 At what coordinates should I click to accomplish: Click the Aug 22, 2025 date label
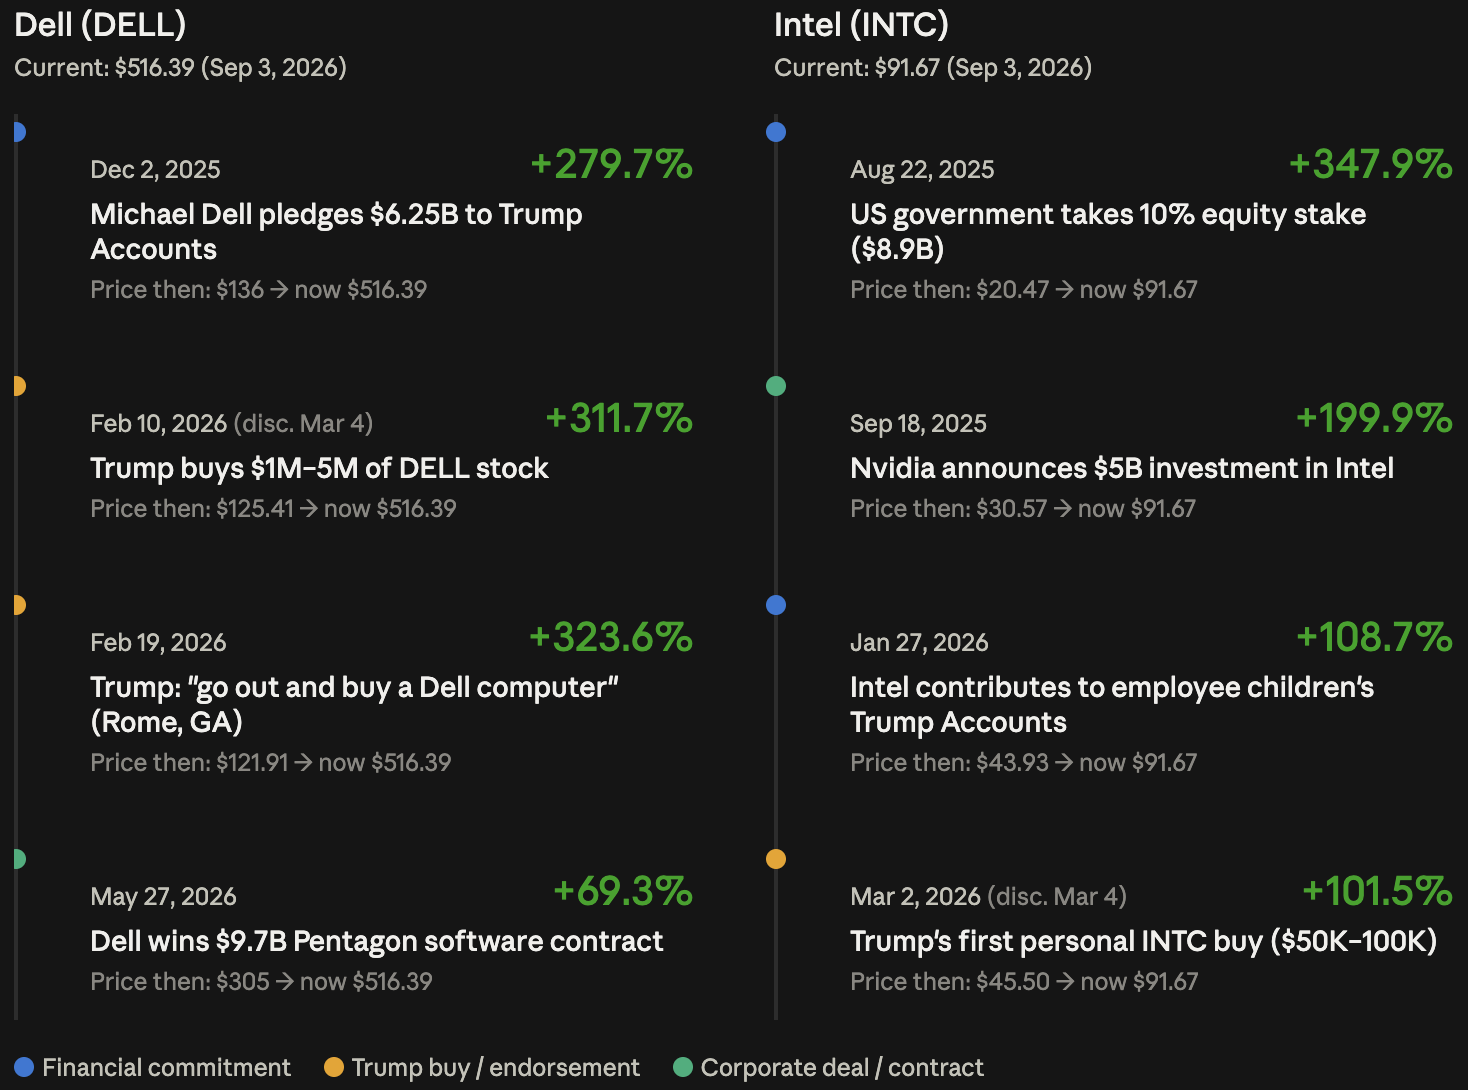922,170
